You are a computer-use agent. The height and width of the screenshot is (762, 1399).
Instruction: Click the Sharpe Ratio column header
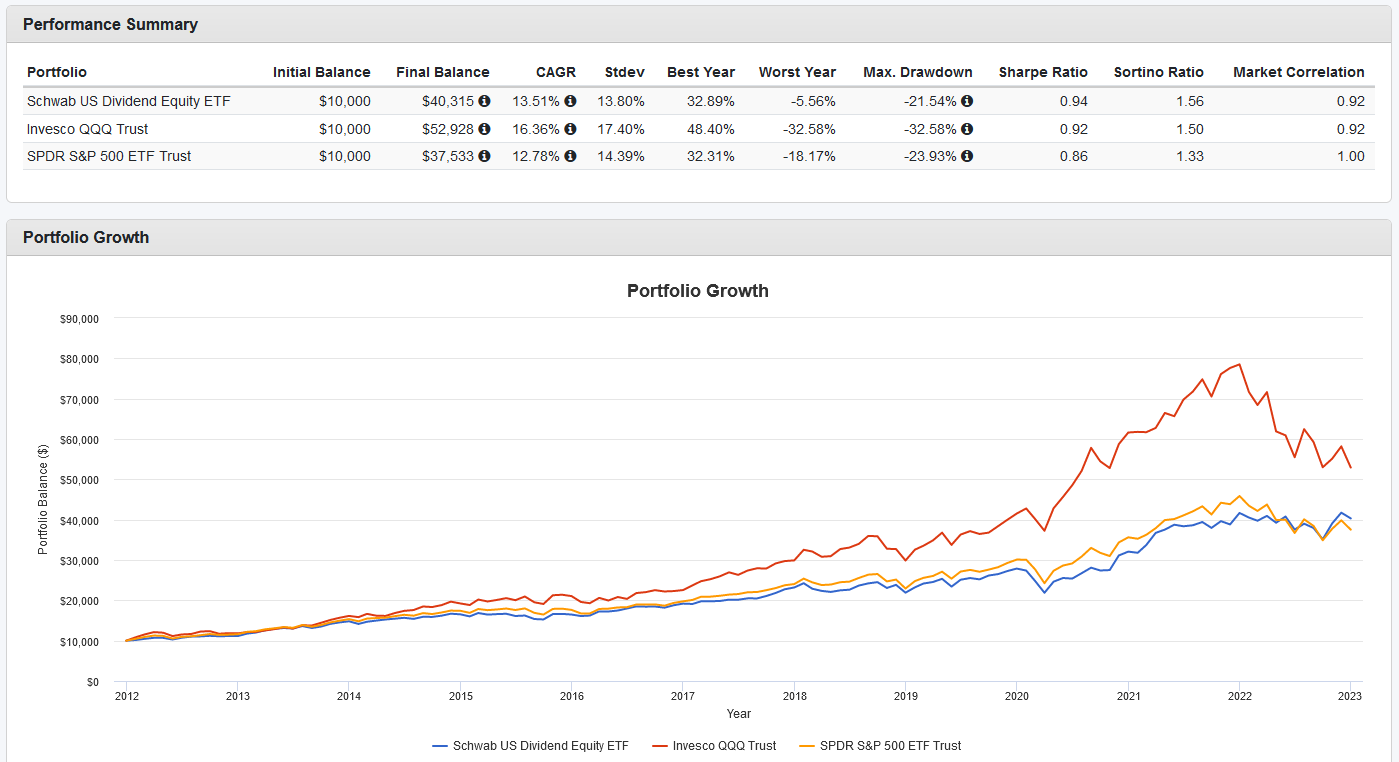point(1043,72)
